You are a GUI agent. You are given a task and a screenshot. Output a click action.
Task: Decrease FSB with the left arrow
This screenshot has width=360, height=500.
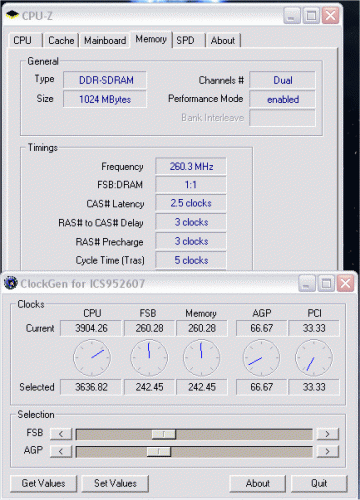click(x=61, y=434)
